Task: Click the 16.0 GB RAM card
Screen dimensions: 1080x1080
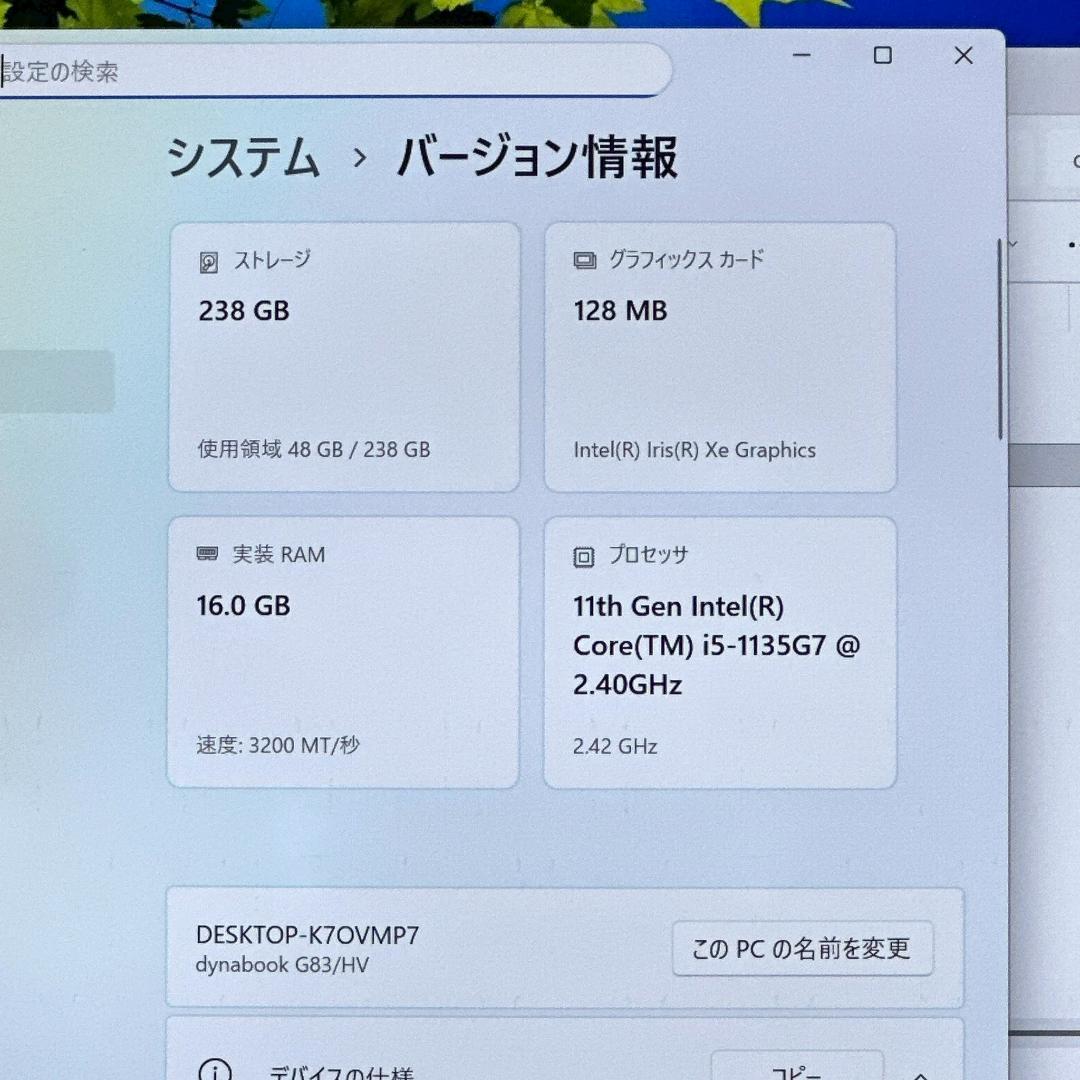Action: (344, 650)
